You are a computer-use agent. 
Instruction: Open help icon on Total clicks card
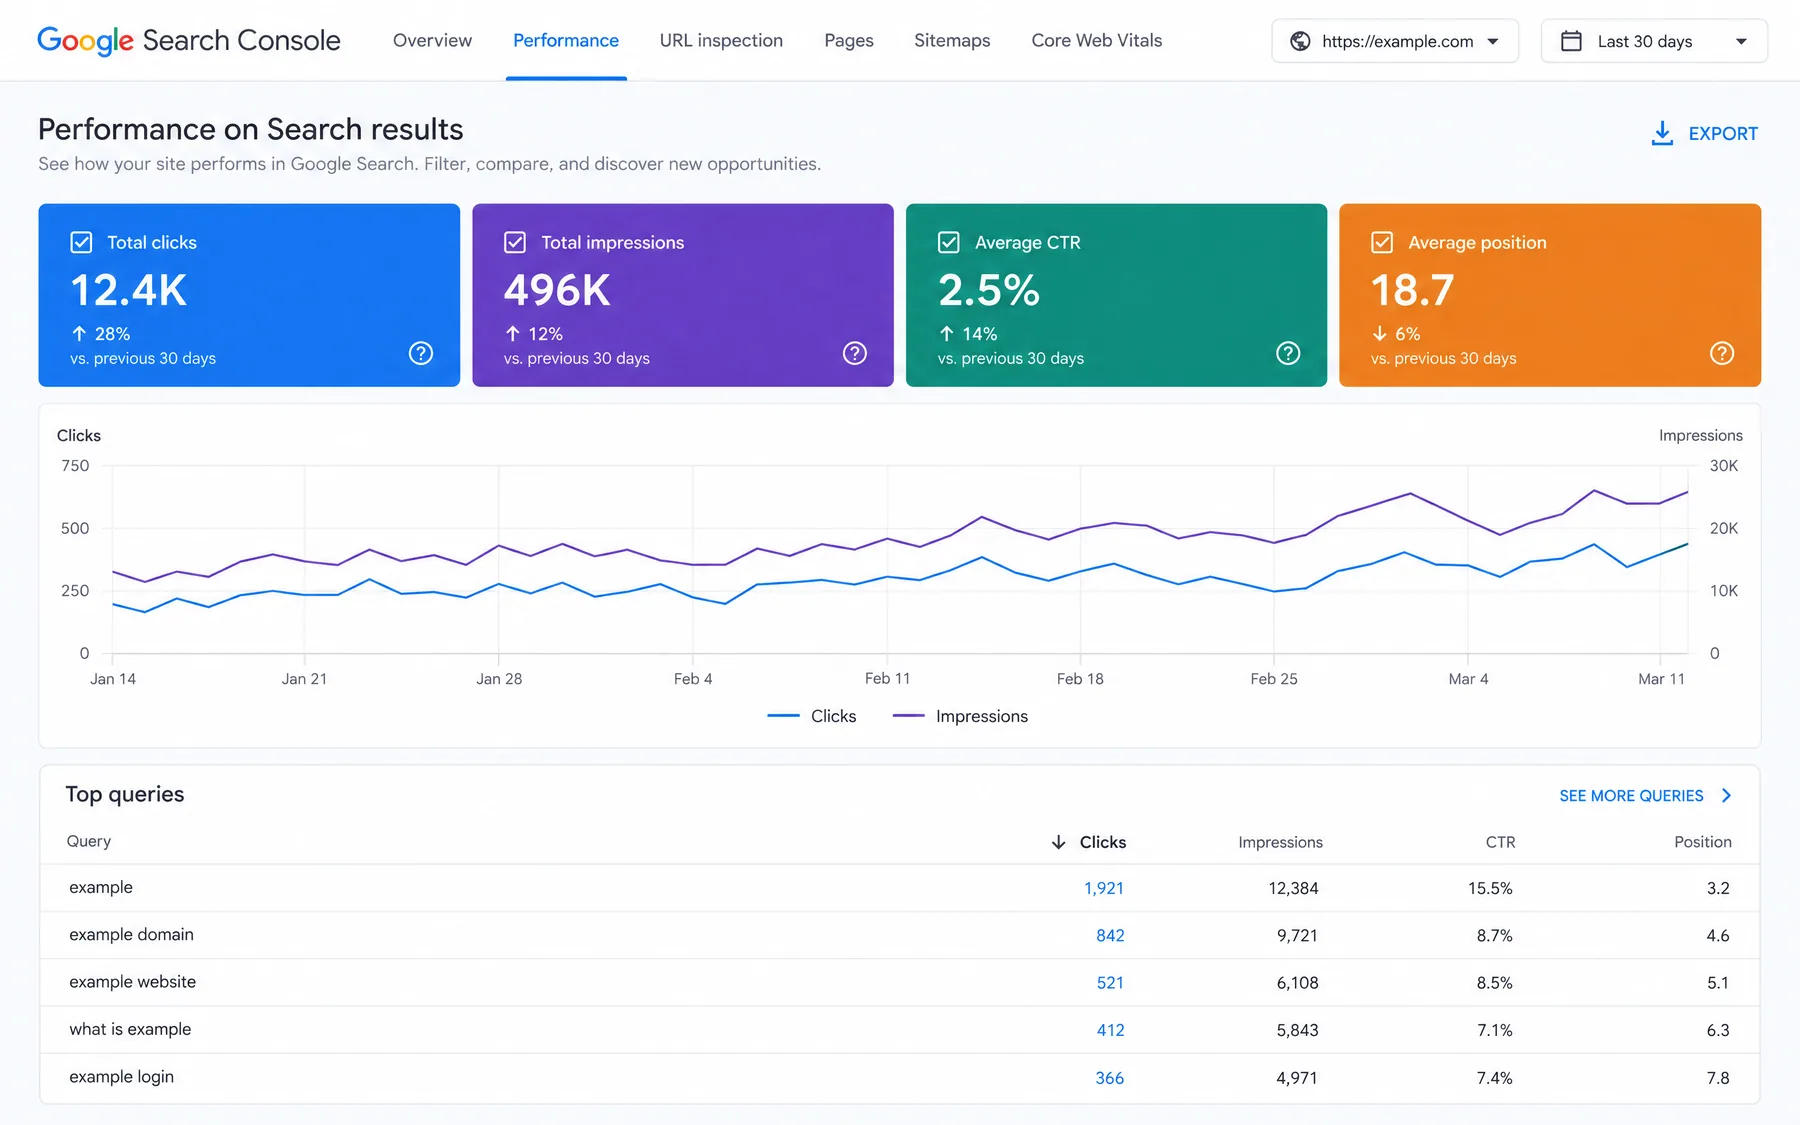click(421, 353)
